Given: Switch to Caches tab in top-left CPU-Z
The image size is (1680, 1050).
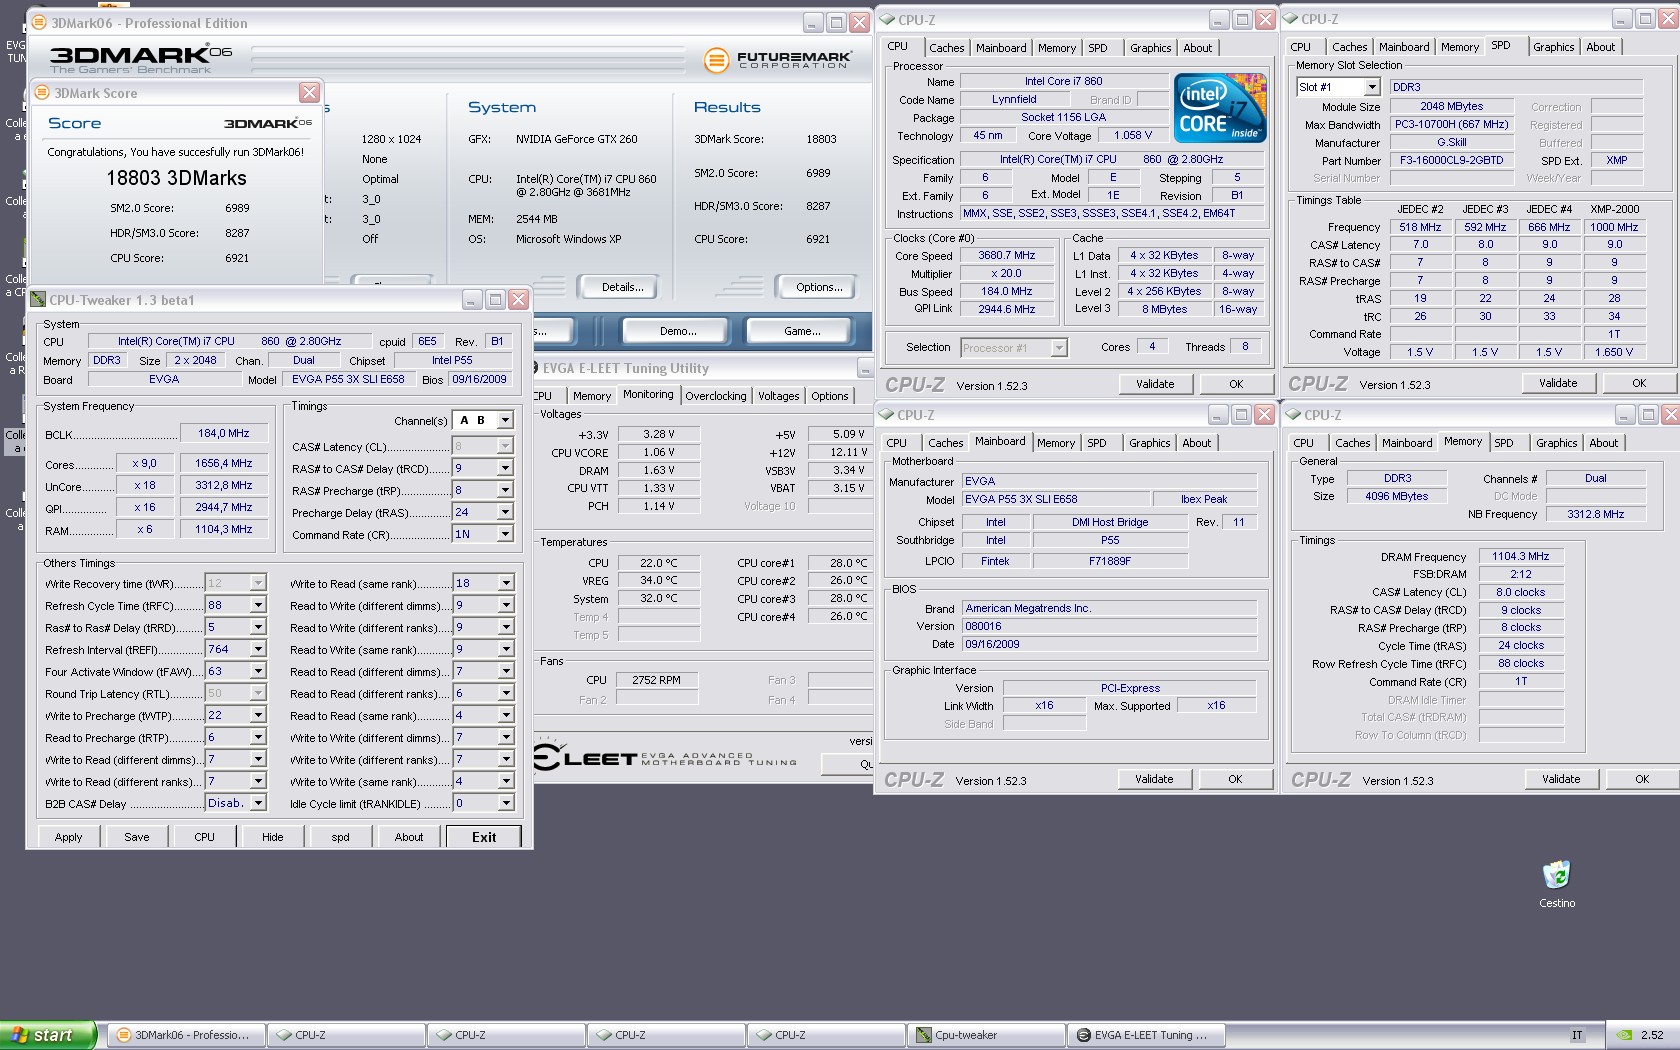Looking at the screenshot, I should 946,48.
